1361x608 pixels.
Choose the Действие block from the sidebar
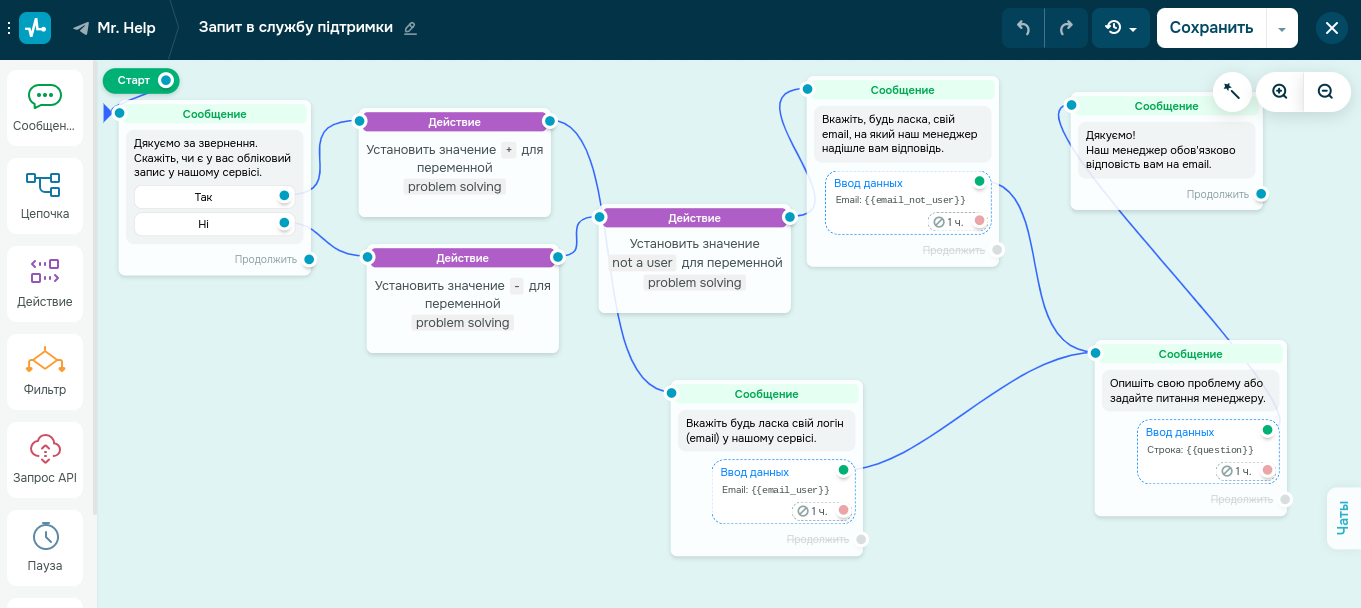(x=44, y=283)
